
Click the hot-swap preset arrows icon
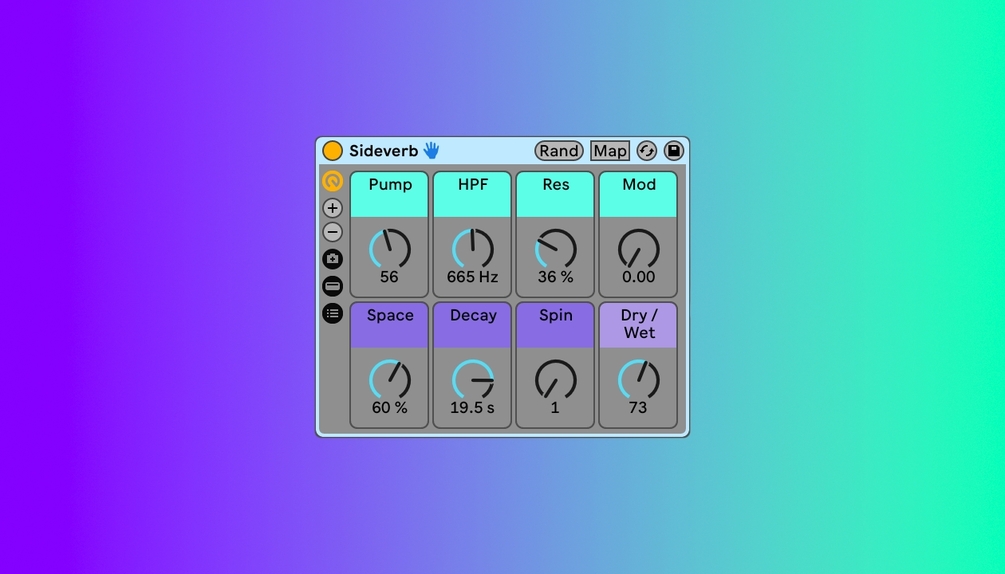coord(647,151)
